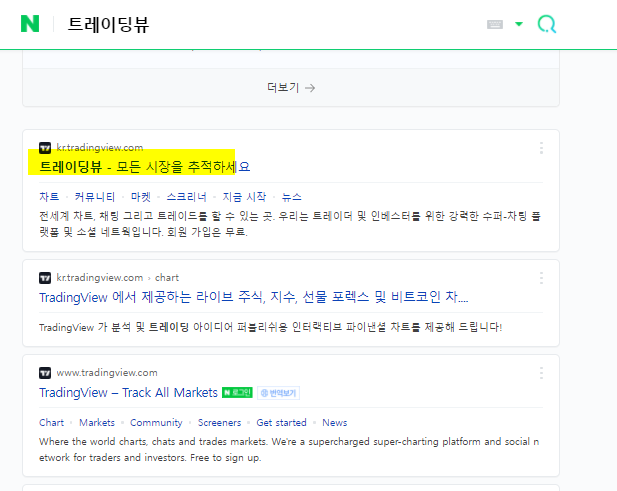Click favicon of kr.tradingview.com chart result
Screen dimensions: 617x491
[45, 278]
